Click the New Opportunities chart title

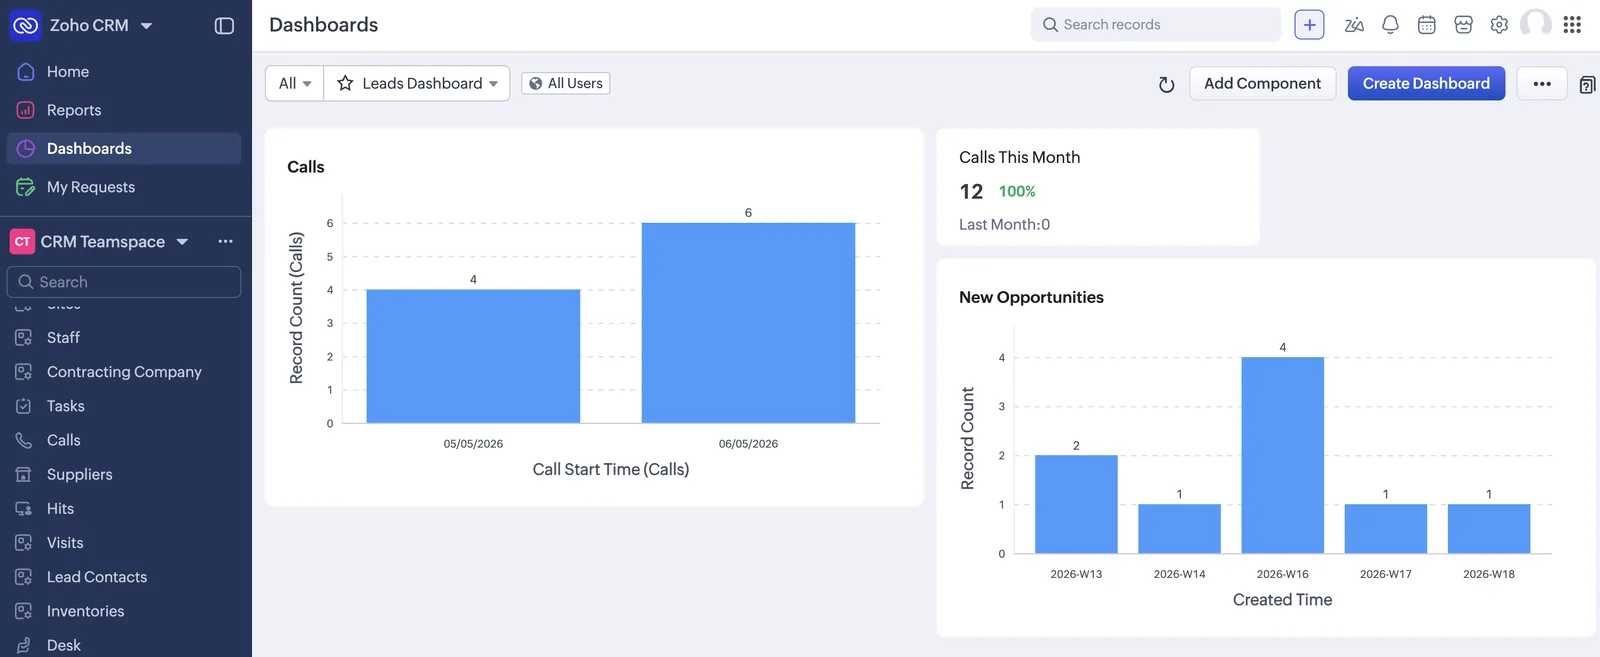pyautogui.click(x=1031, y=297)
